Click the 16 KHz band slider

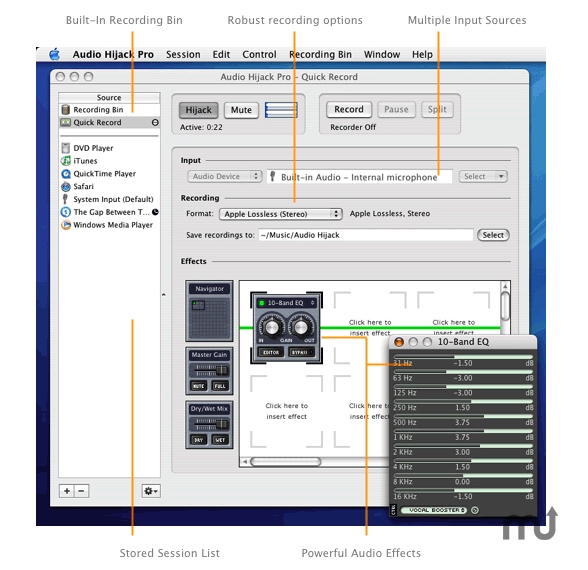click(x=463, y=490)
